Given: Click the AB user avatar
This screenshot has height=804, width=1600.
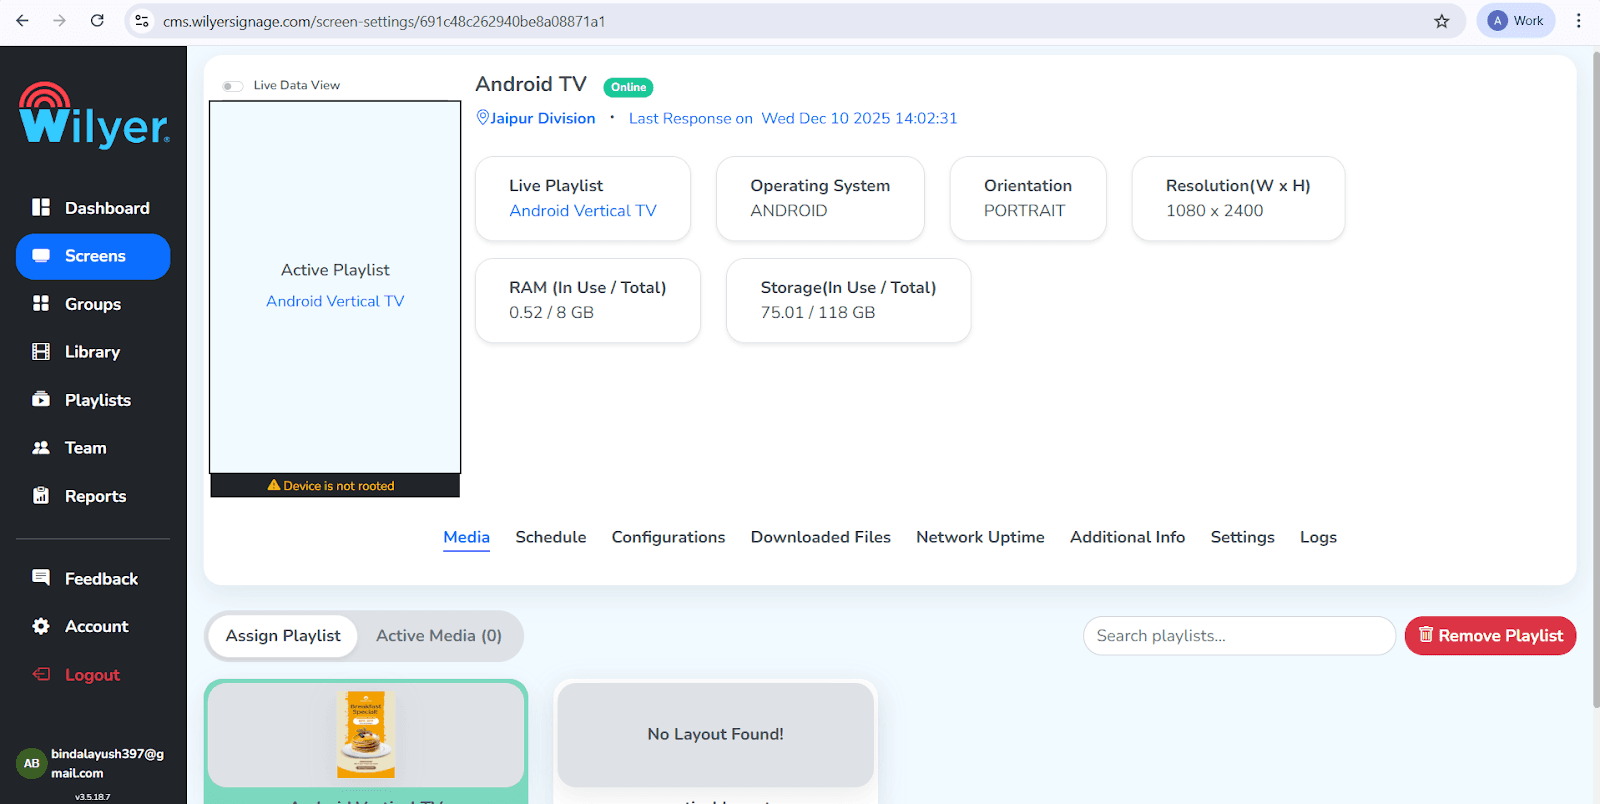Looking at the screenshot, I should (31, 763).
